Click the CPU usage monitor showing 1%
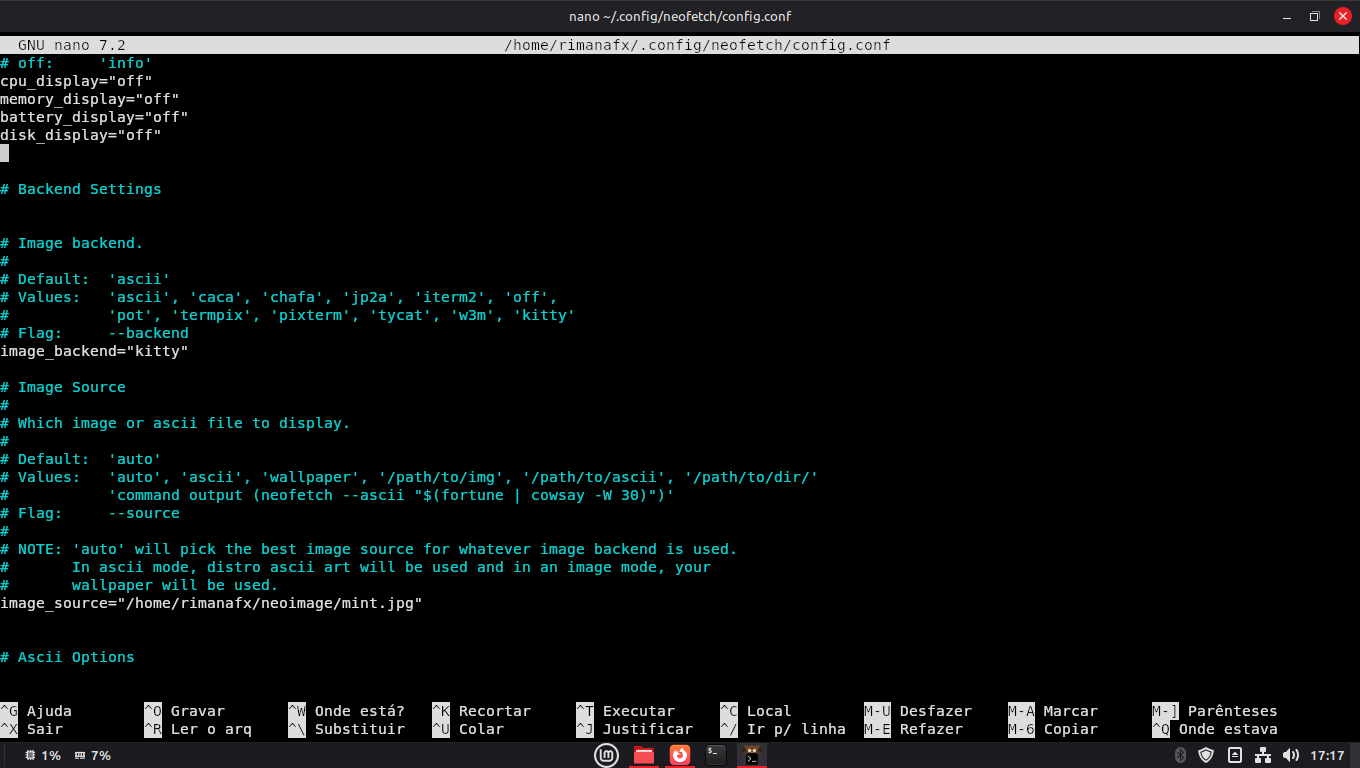 tap(43, 755)
